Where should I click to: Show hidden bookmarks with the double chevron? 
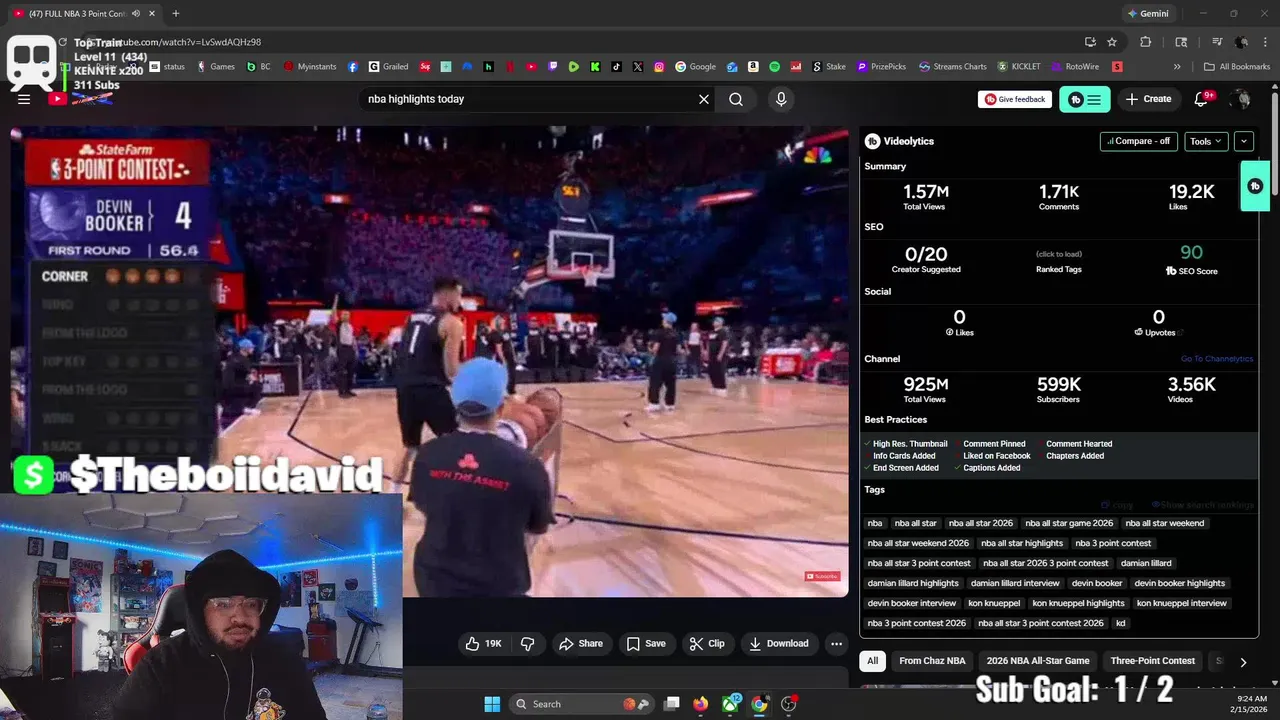coord(1177,67)
